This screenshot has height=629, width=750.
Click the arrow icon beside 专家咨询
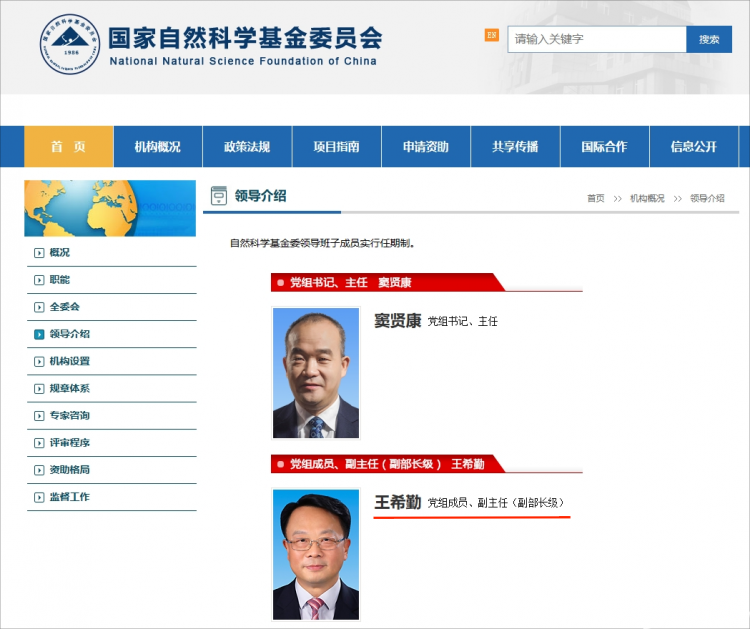point(39,416)
